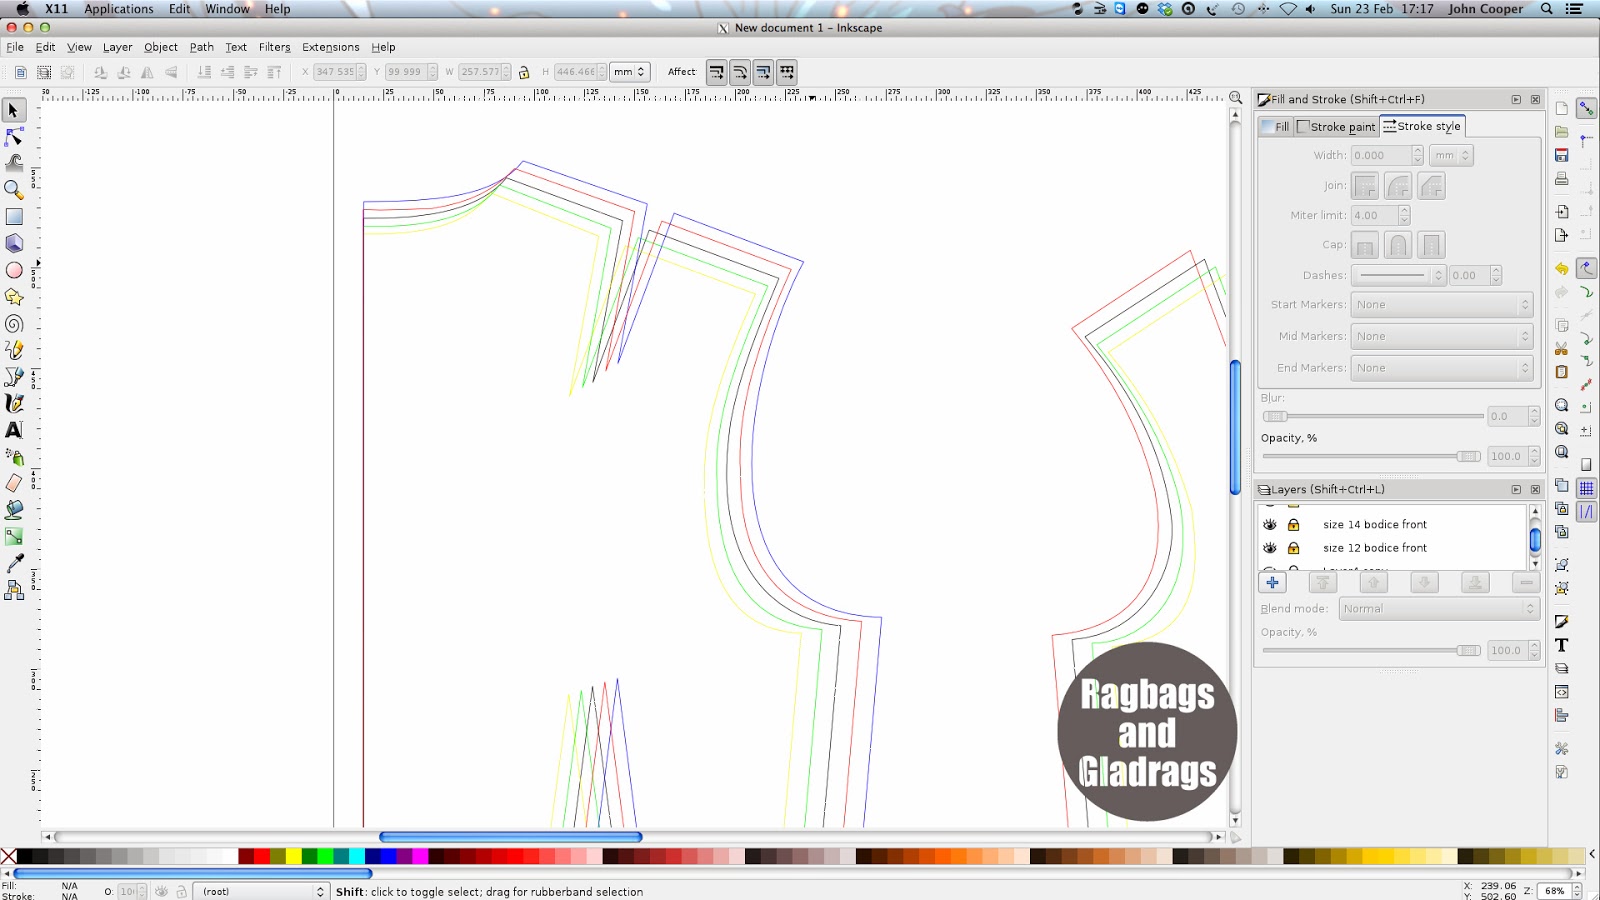This screenshot has height=900, width=1600.
Task: Switch to the Fill tab
Action: pyautogui.click(x=1276, y=127)
